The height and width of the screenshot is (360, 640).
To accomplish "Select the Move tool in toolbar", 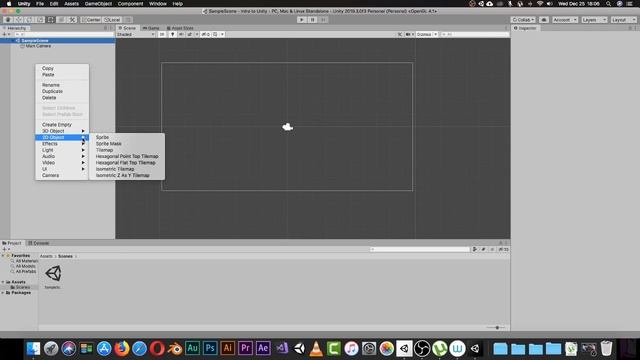I will point(19,20).
